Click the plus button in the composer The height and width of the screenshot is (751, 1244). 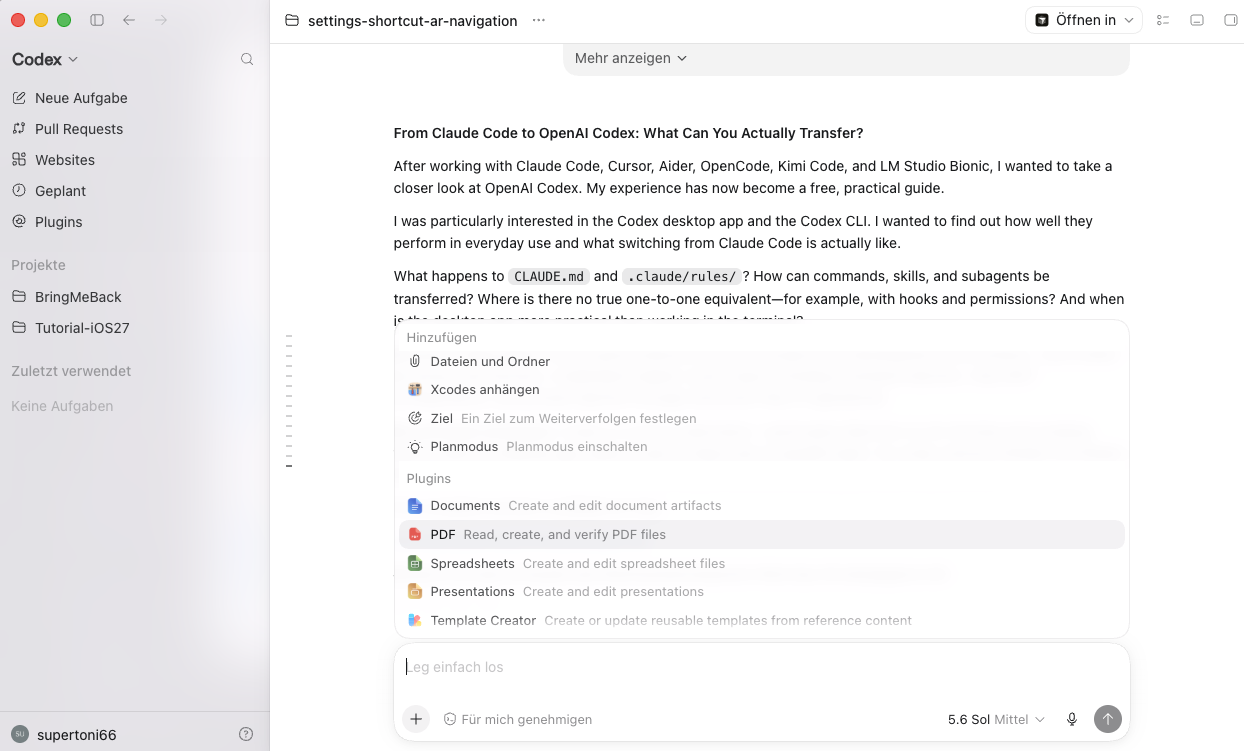tap(416, 719)
